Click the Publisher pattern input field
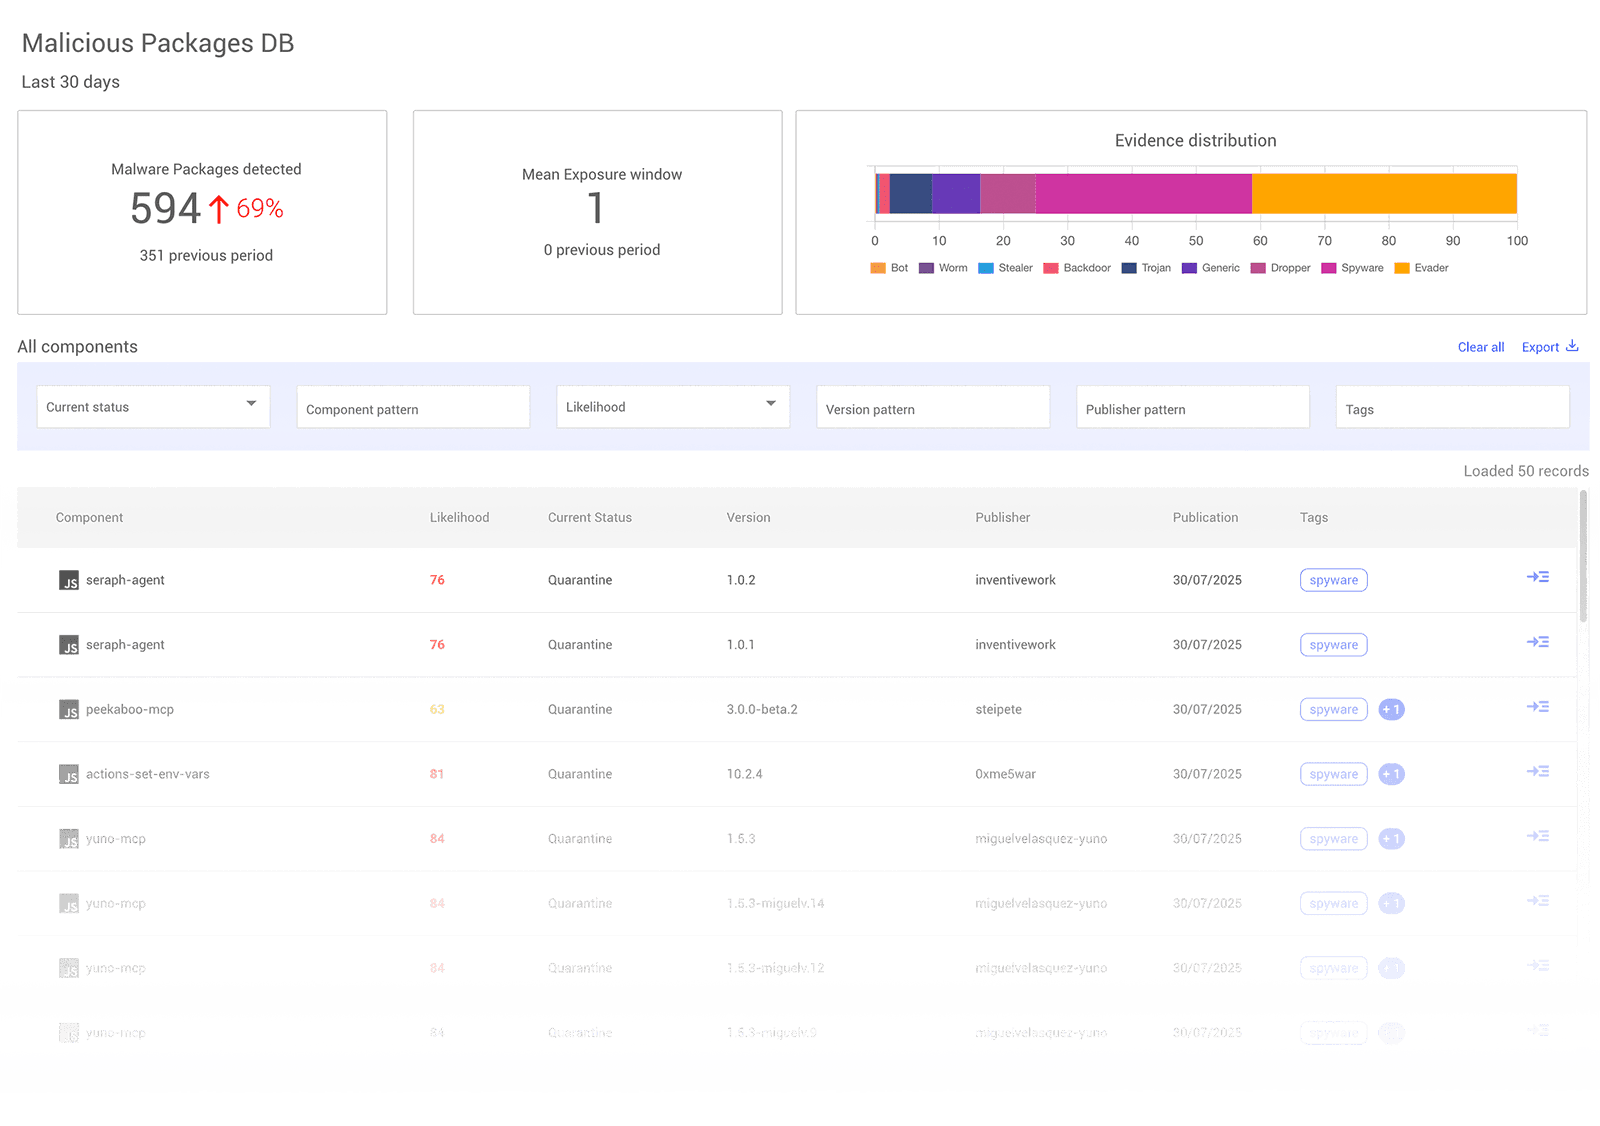Viewport: 1600px width, 1126px height. click(1192, 408)
